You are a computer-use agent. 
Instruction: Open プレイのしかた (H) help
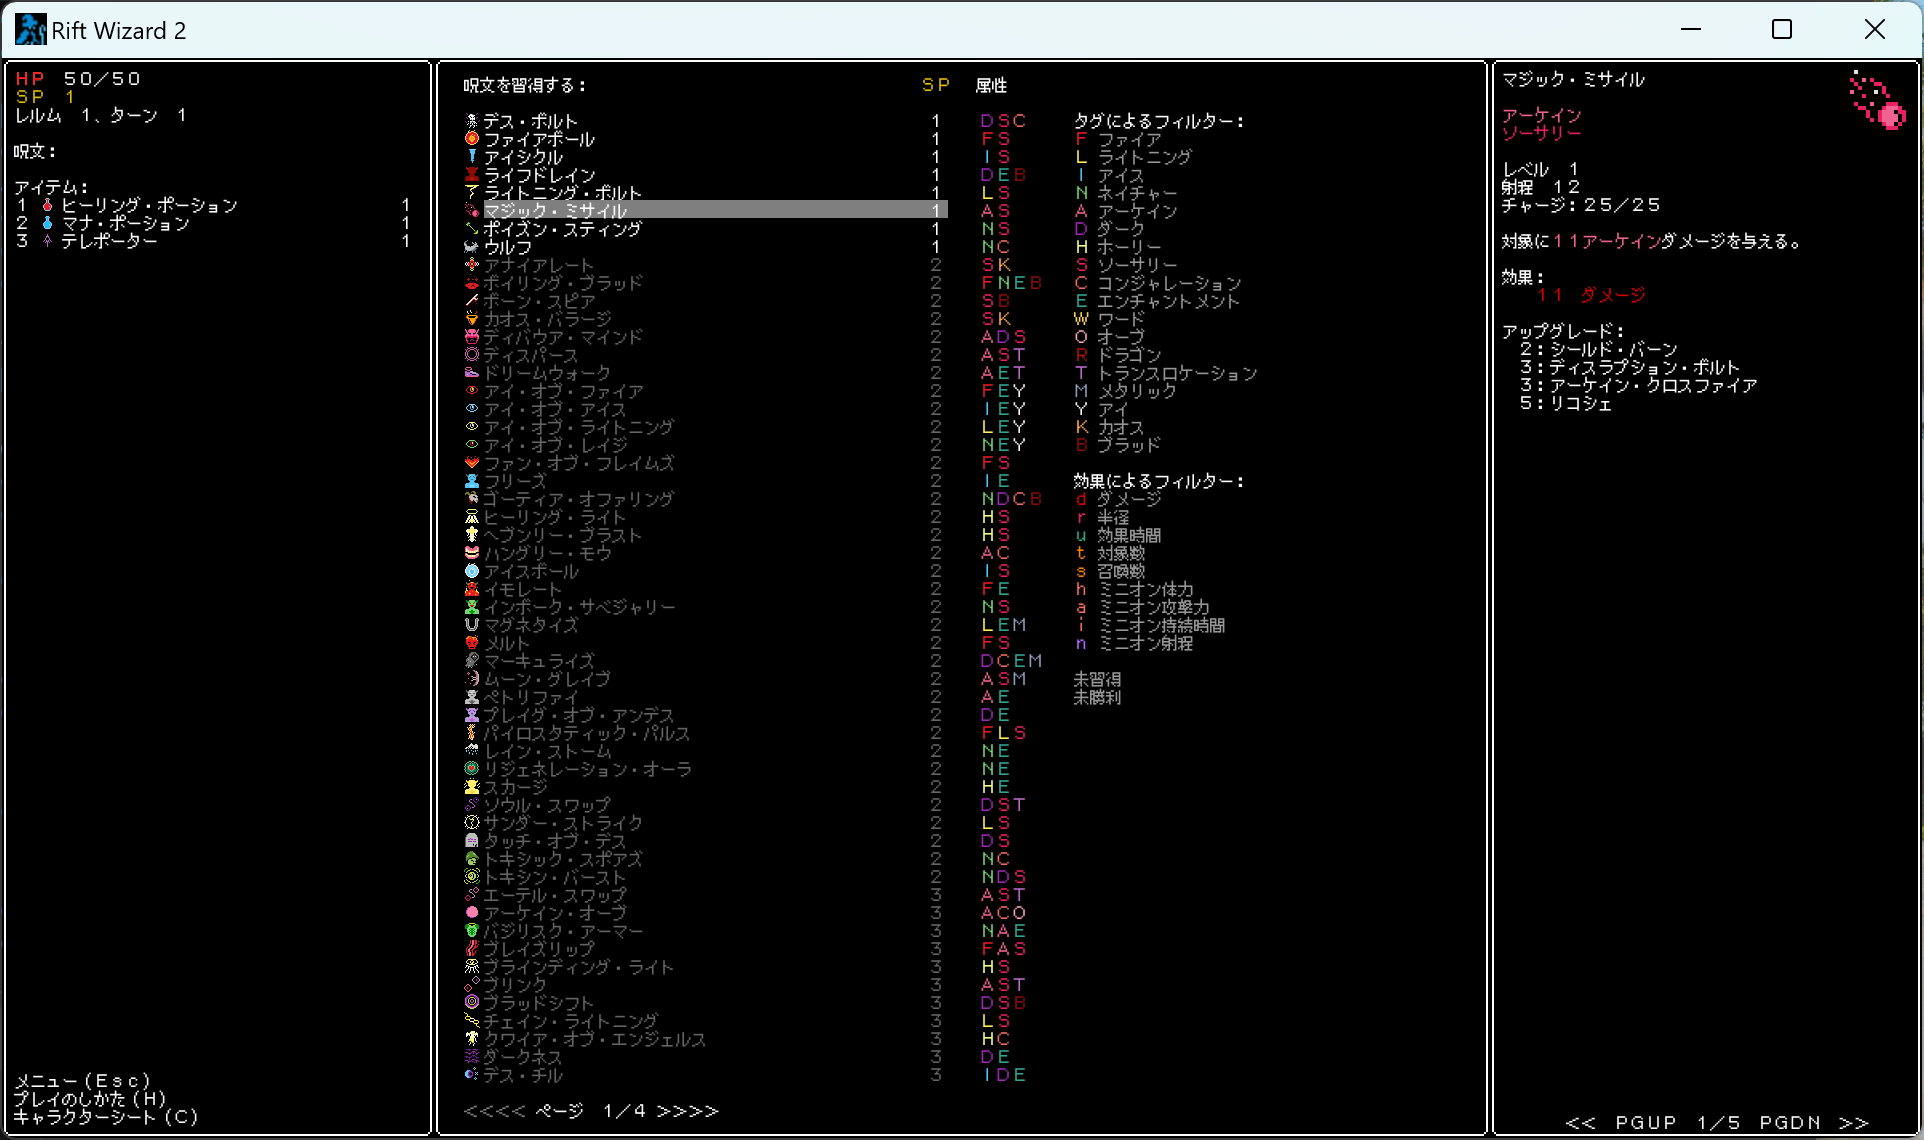(90, 1099)
